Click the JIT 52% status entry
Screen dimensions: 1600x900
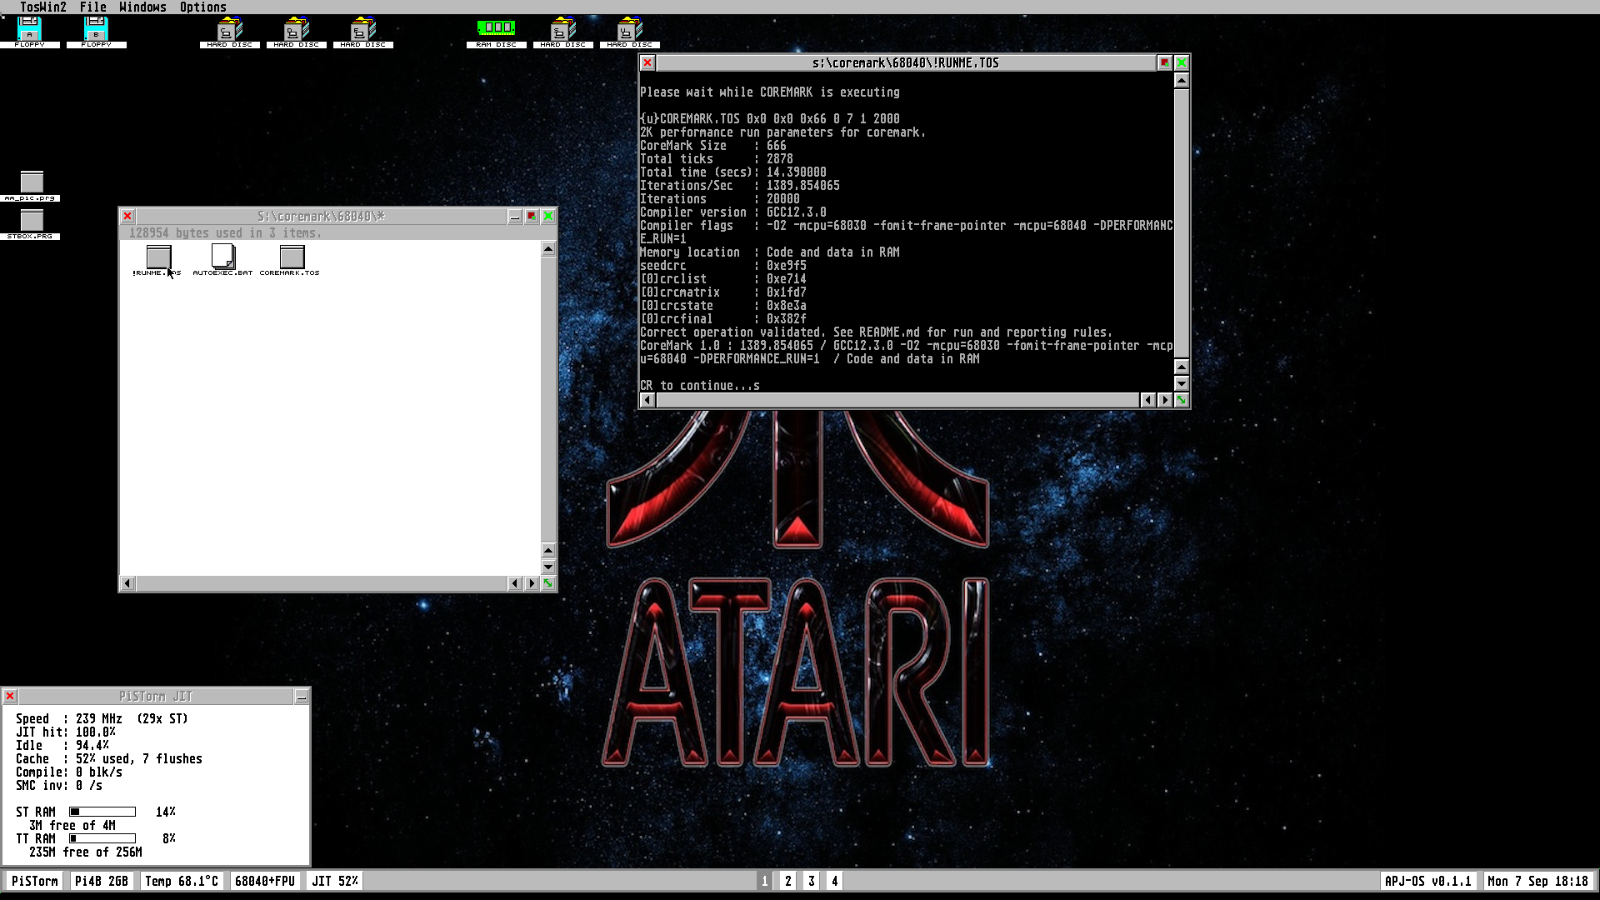[x=335, y=881]
